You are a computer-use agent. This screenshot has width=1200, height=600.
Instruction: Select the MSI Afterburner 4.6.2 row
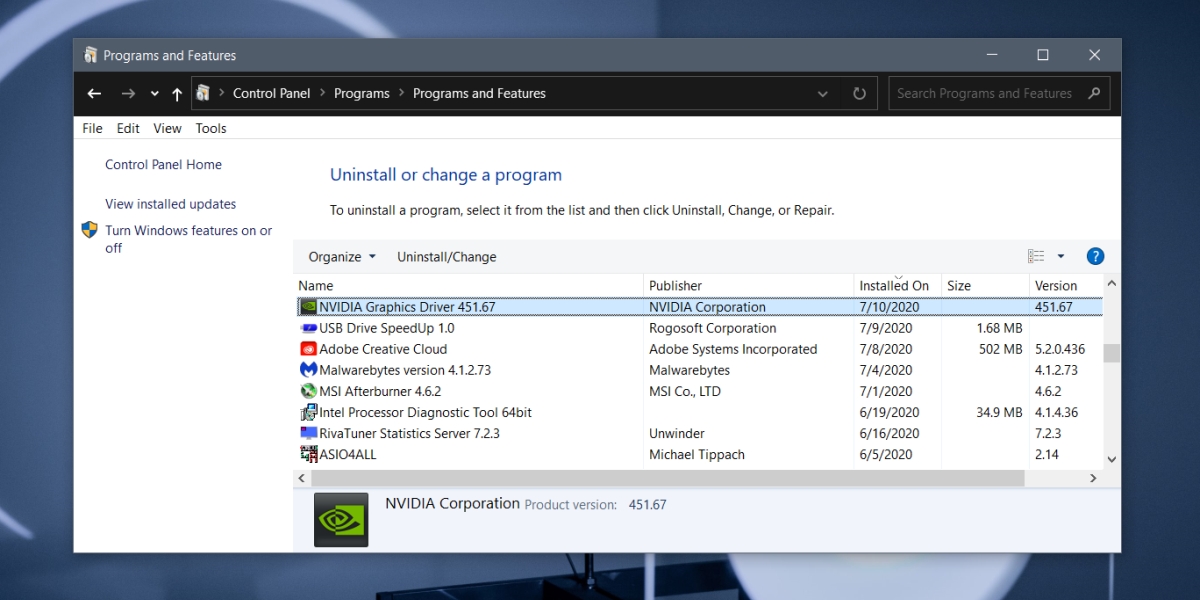point(698,391)
